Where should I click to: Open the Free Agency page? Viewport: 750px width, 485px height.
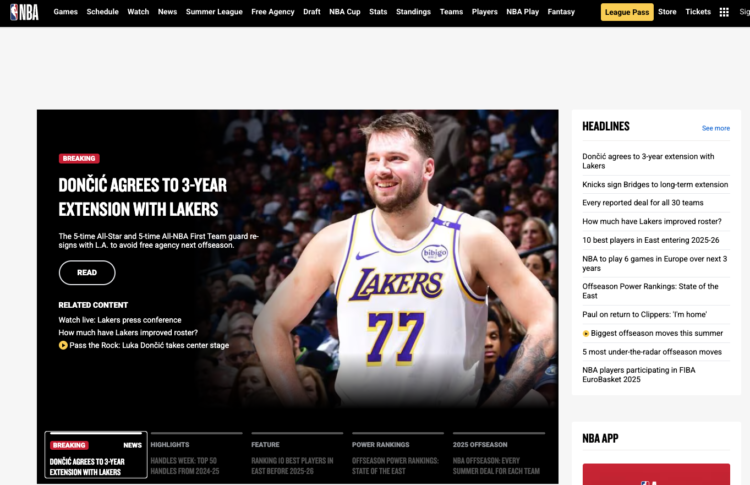click(273, 12)
